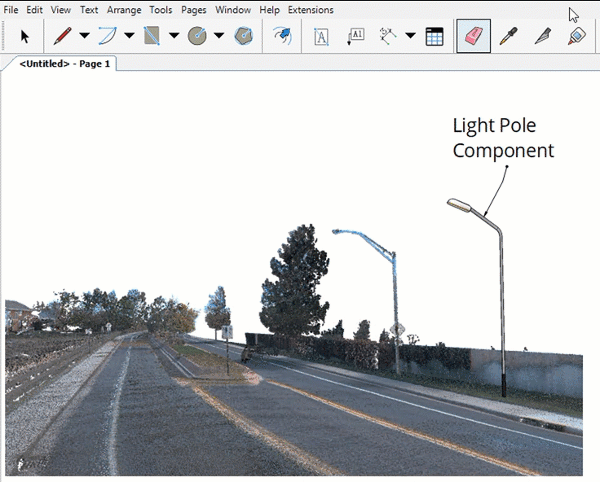The image size is (600, 482).
Task: Activate the Circle tool
Action: point(197,36)
